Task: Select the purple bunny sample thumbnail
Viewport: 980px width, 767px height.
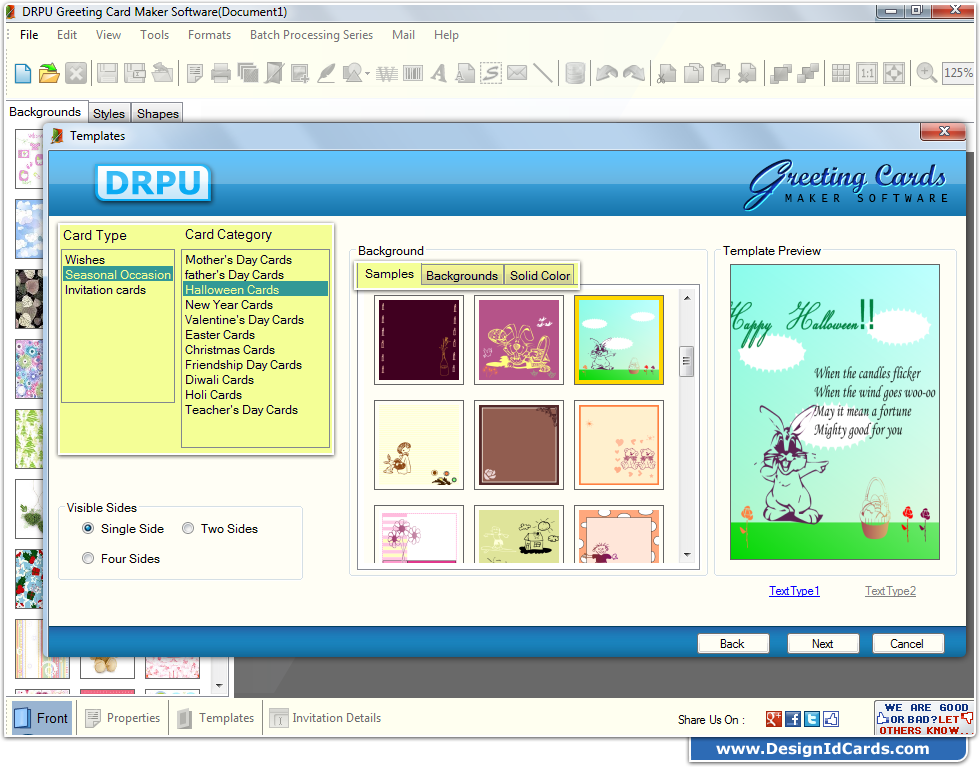Action: click(x=519, y=339)
